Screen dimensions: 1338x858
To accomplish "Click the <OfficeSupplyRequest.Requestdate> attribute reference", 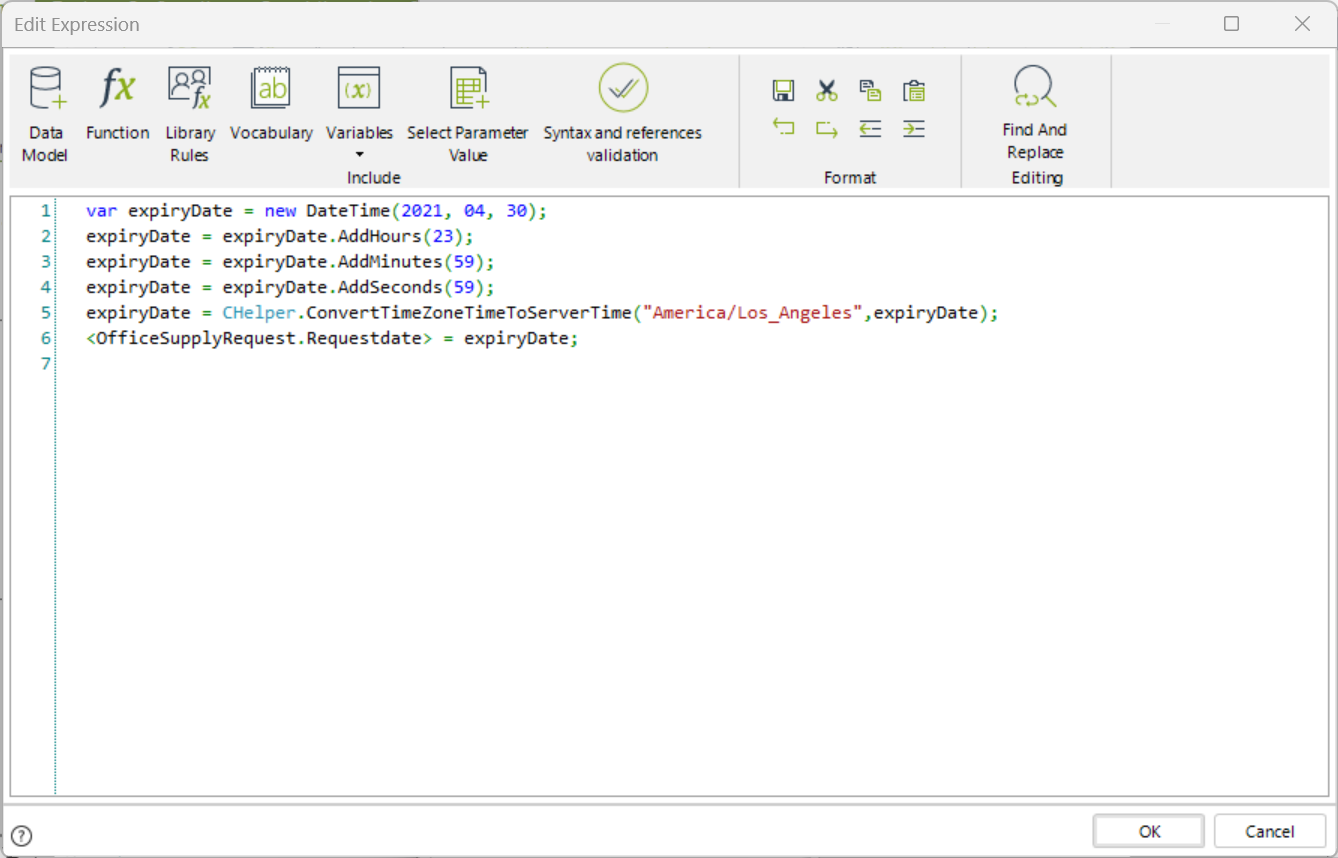I will coord(259,338).
